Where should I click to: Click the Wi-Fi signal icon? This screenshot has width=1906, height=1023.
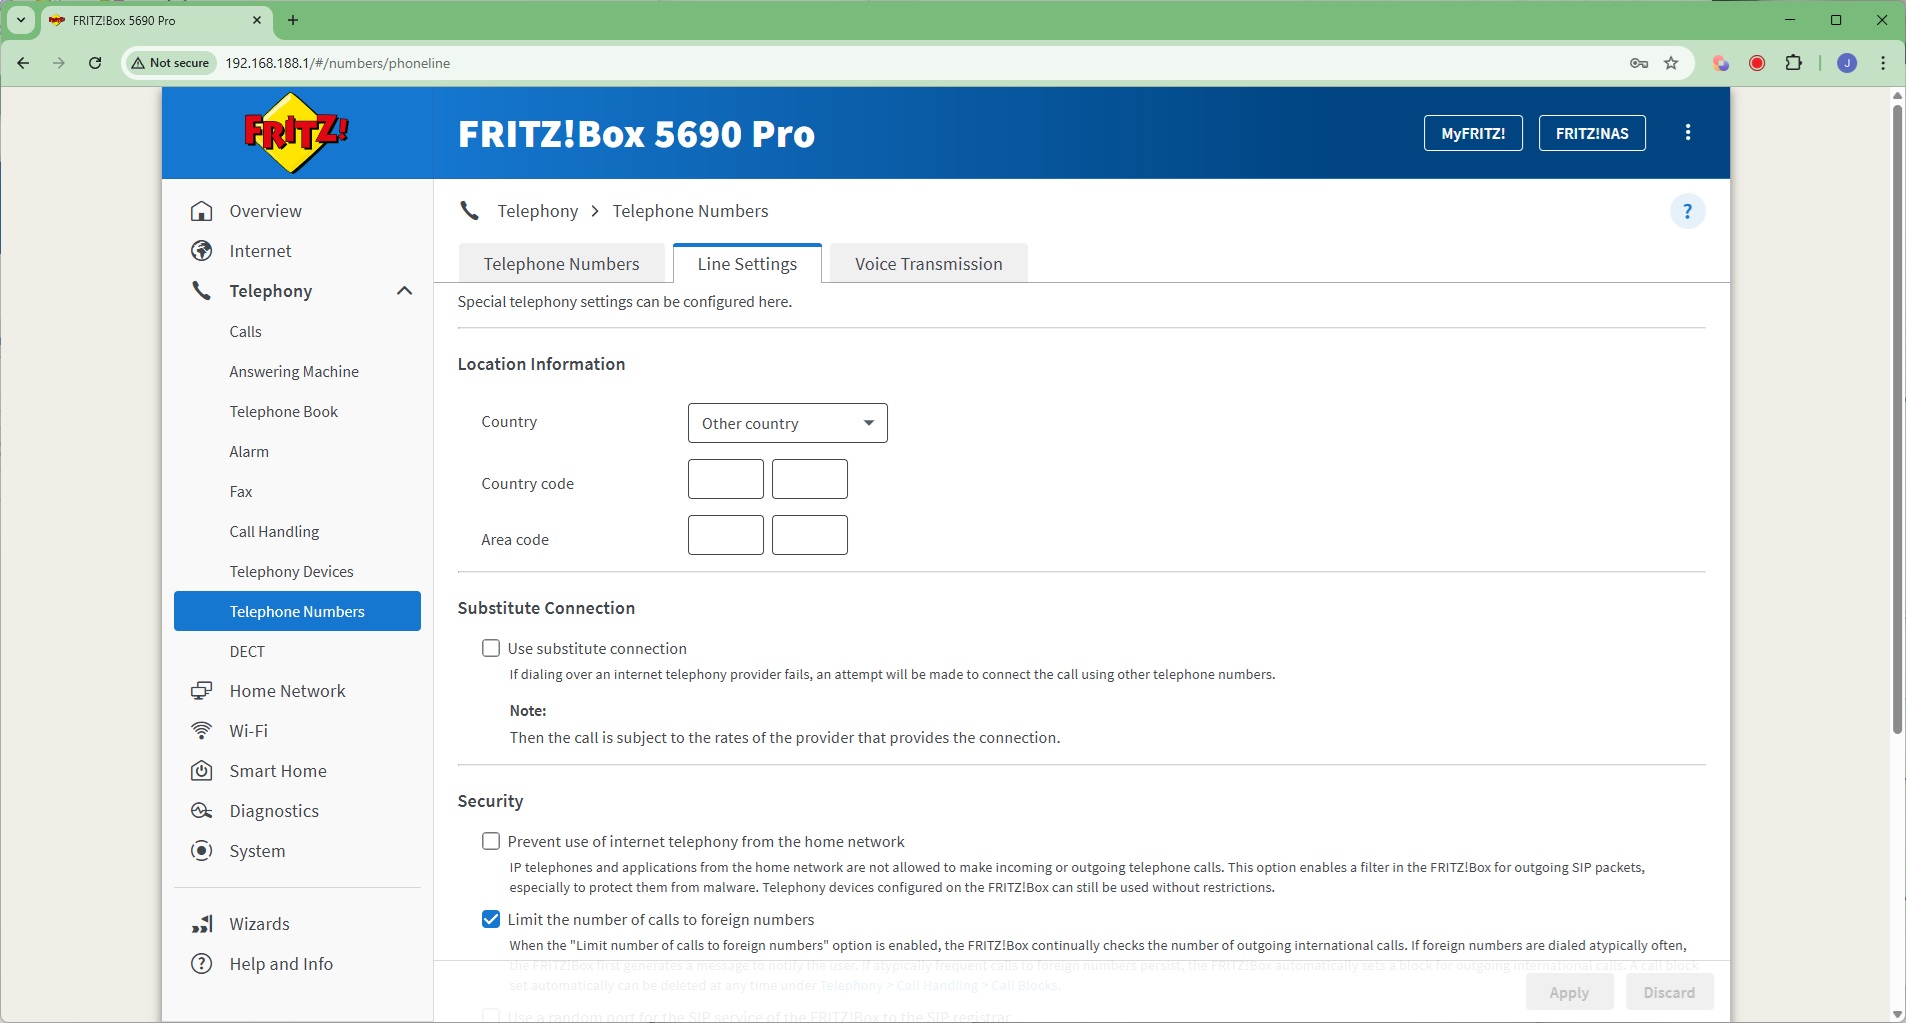[202, 731]
